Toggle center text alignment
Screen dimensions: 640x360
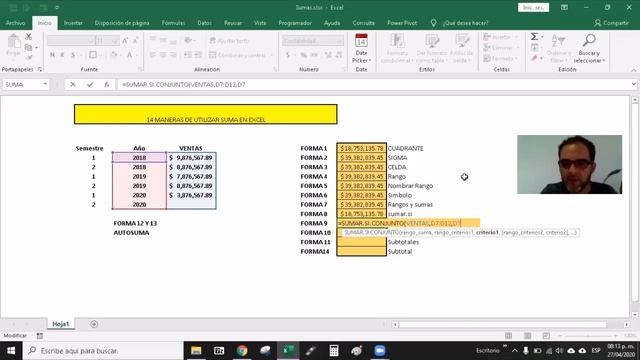[x=163, y=55]
